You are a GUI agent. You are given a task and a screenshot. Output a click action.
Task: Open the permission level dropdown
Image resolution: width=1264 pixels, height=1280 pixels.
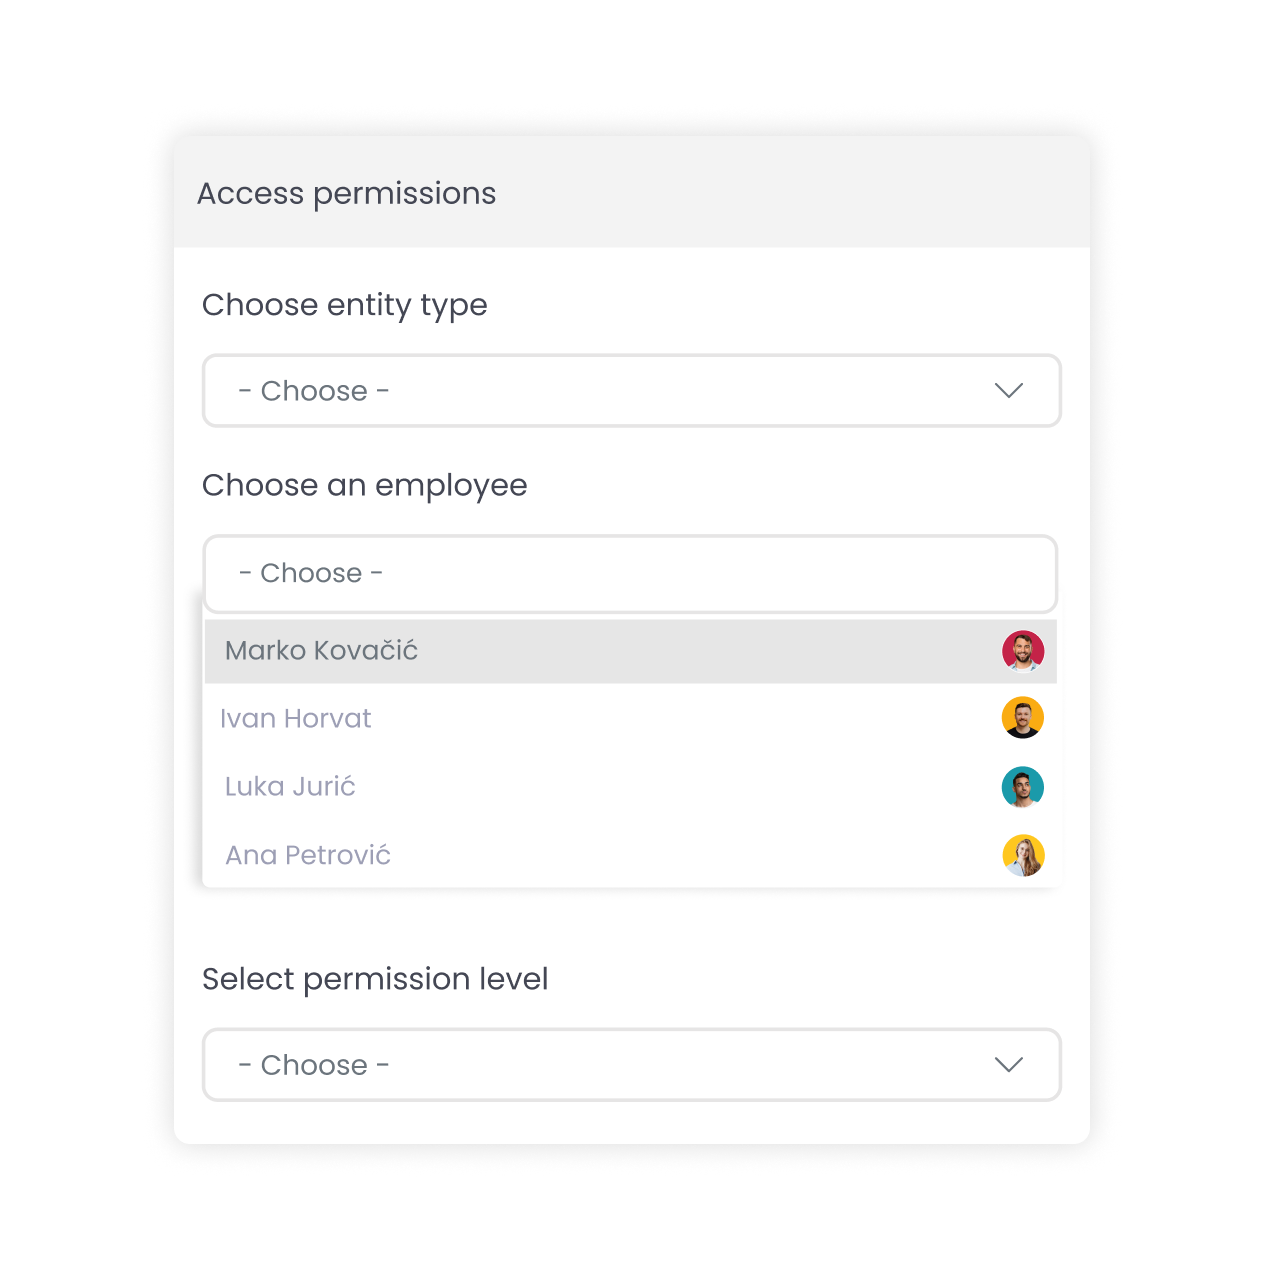pyautogui.click(x=631, y=1065)
